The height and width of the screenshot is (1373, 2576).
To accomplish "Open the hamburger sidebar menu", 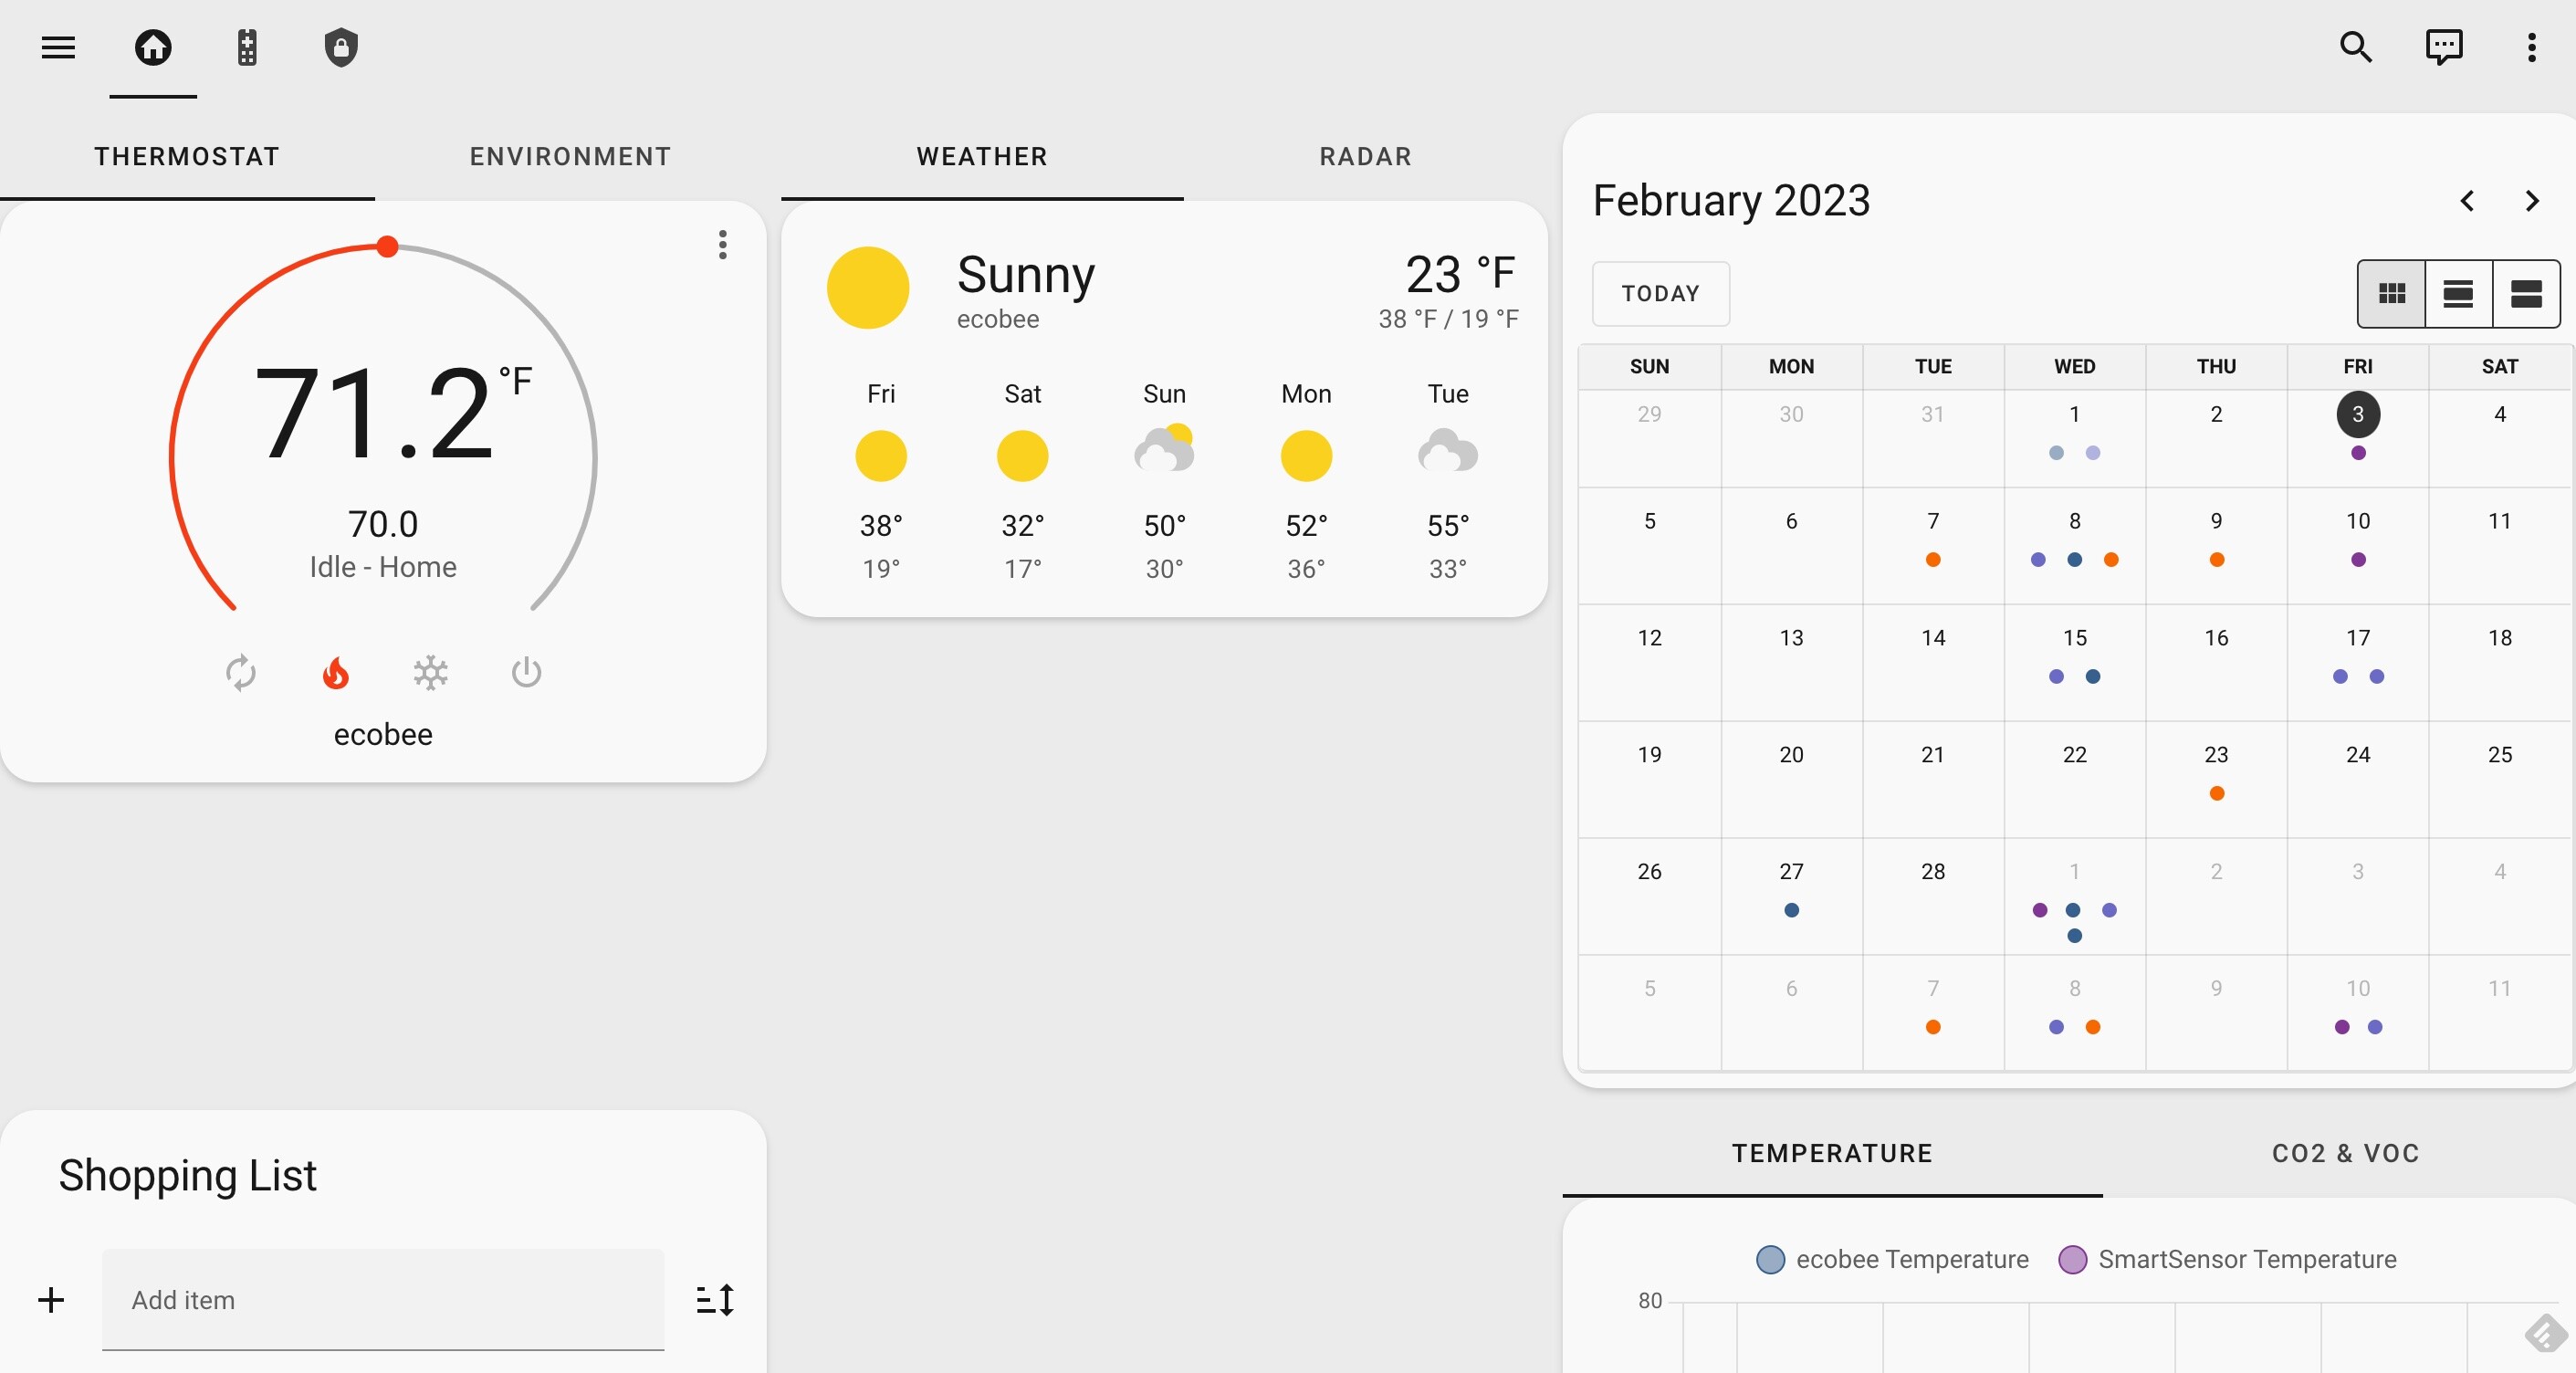I will coord(58,47).
